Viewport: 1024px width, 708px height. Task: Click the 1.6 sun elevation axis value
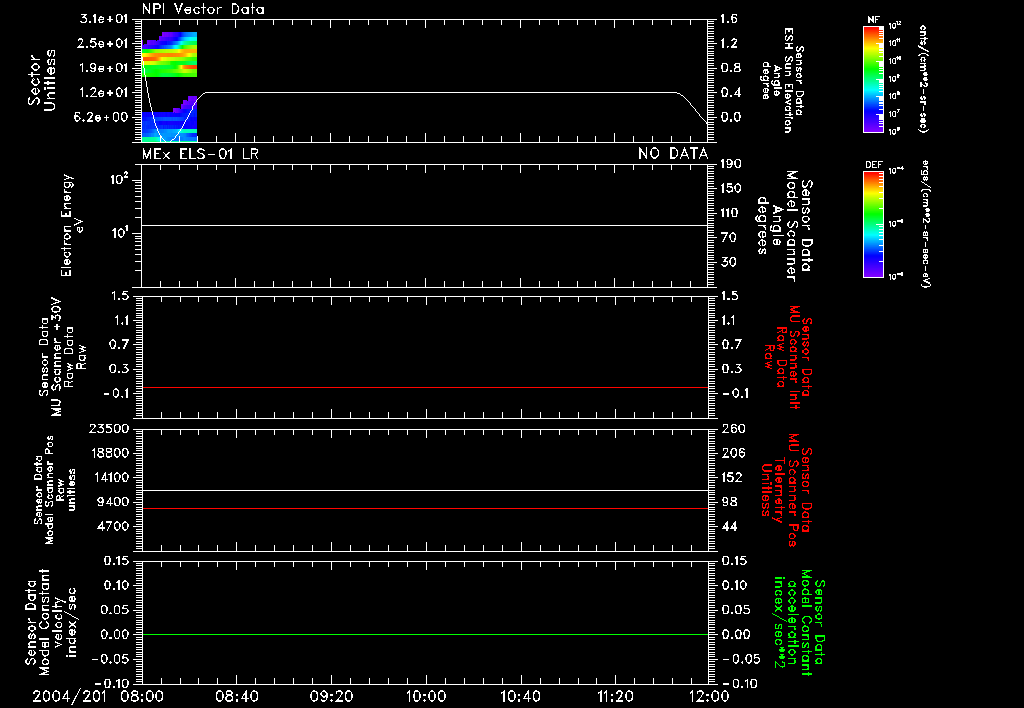click(x=729, y=19)
